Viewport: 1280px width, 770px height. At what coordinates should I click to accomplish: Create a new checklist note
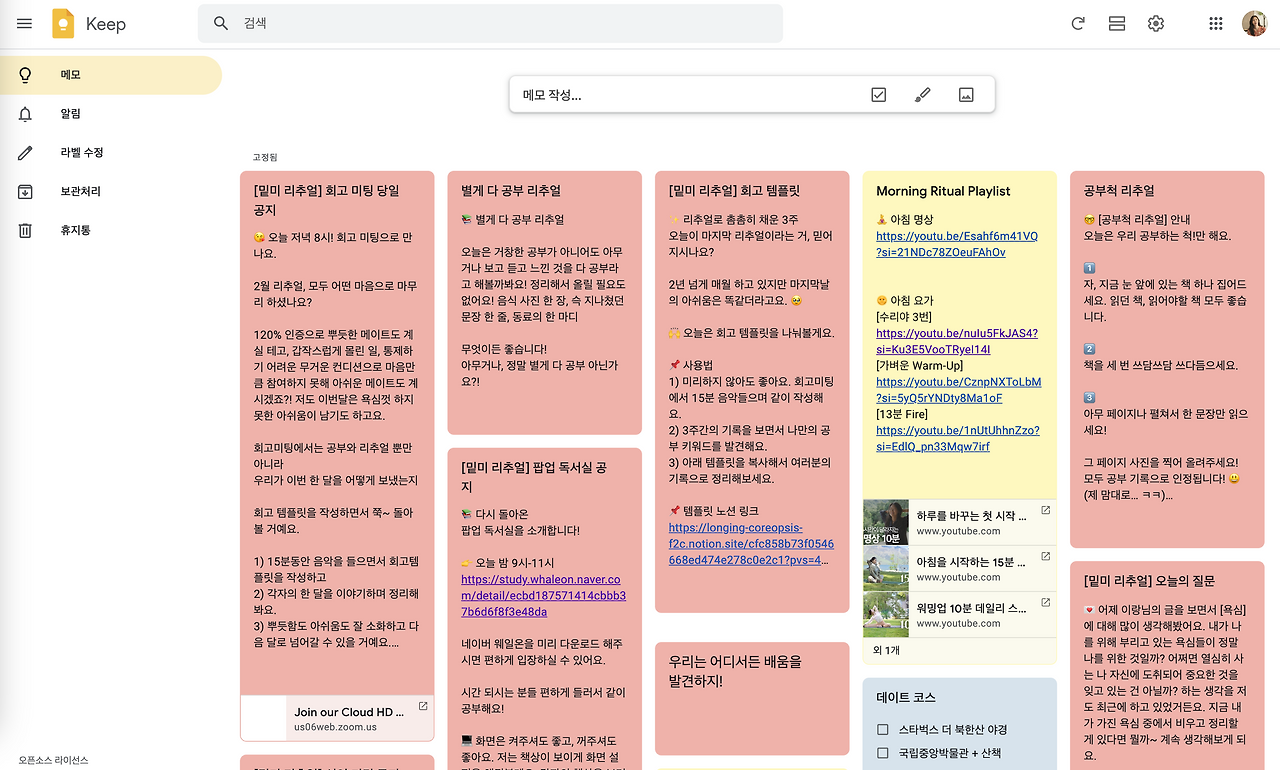coord(878,94)
